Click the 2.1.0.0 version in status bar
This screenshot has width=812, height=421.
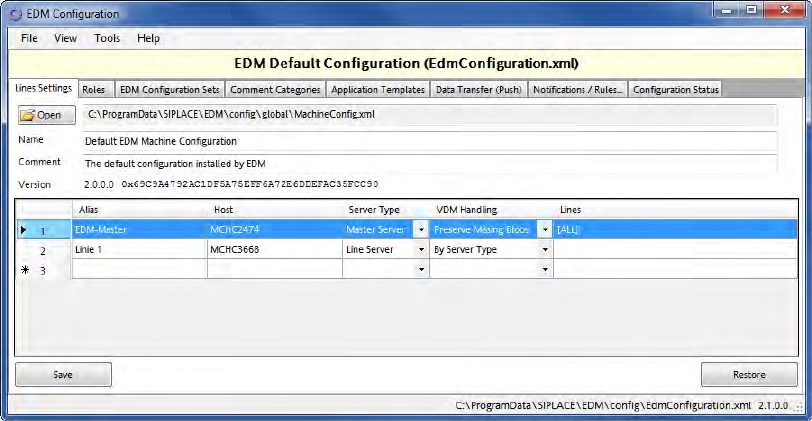(773, 405)
